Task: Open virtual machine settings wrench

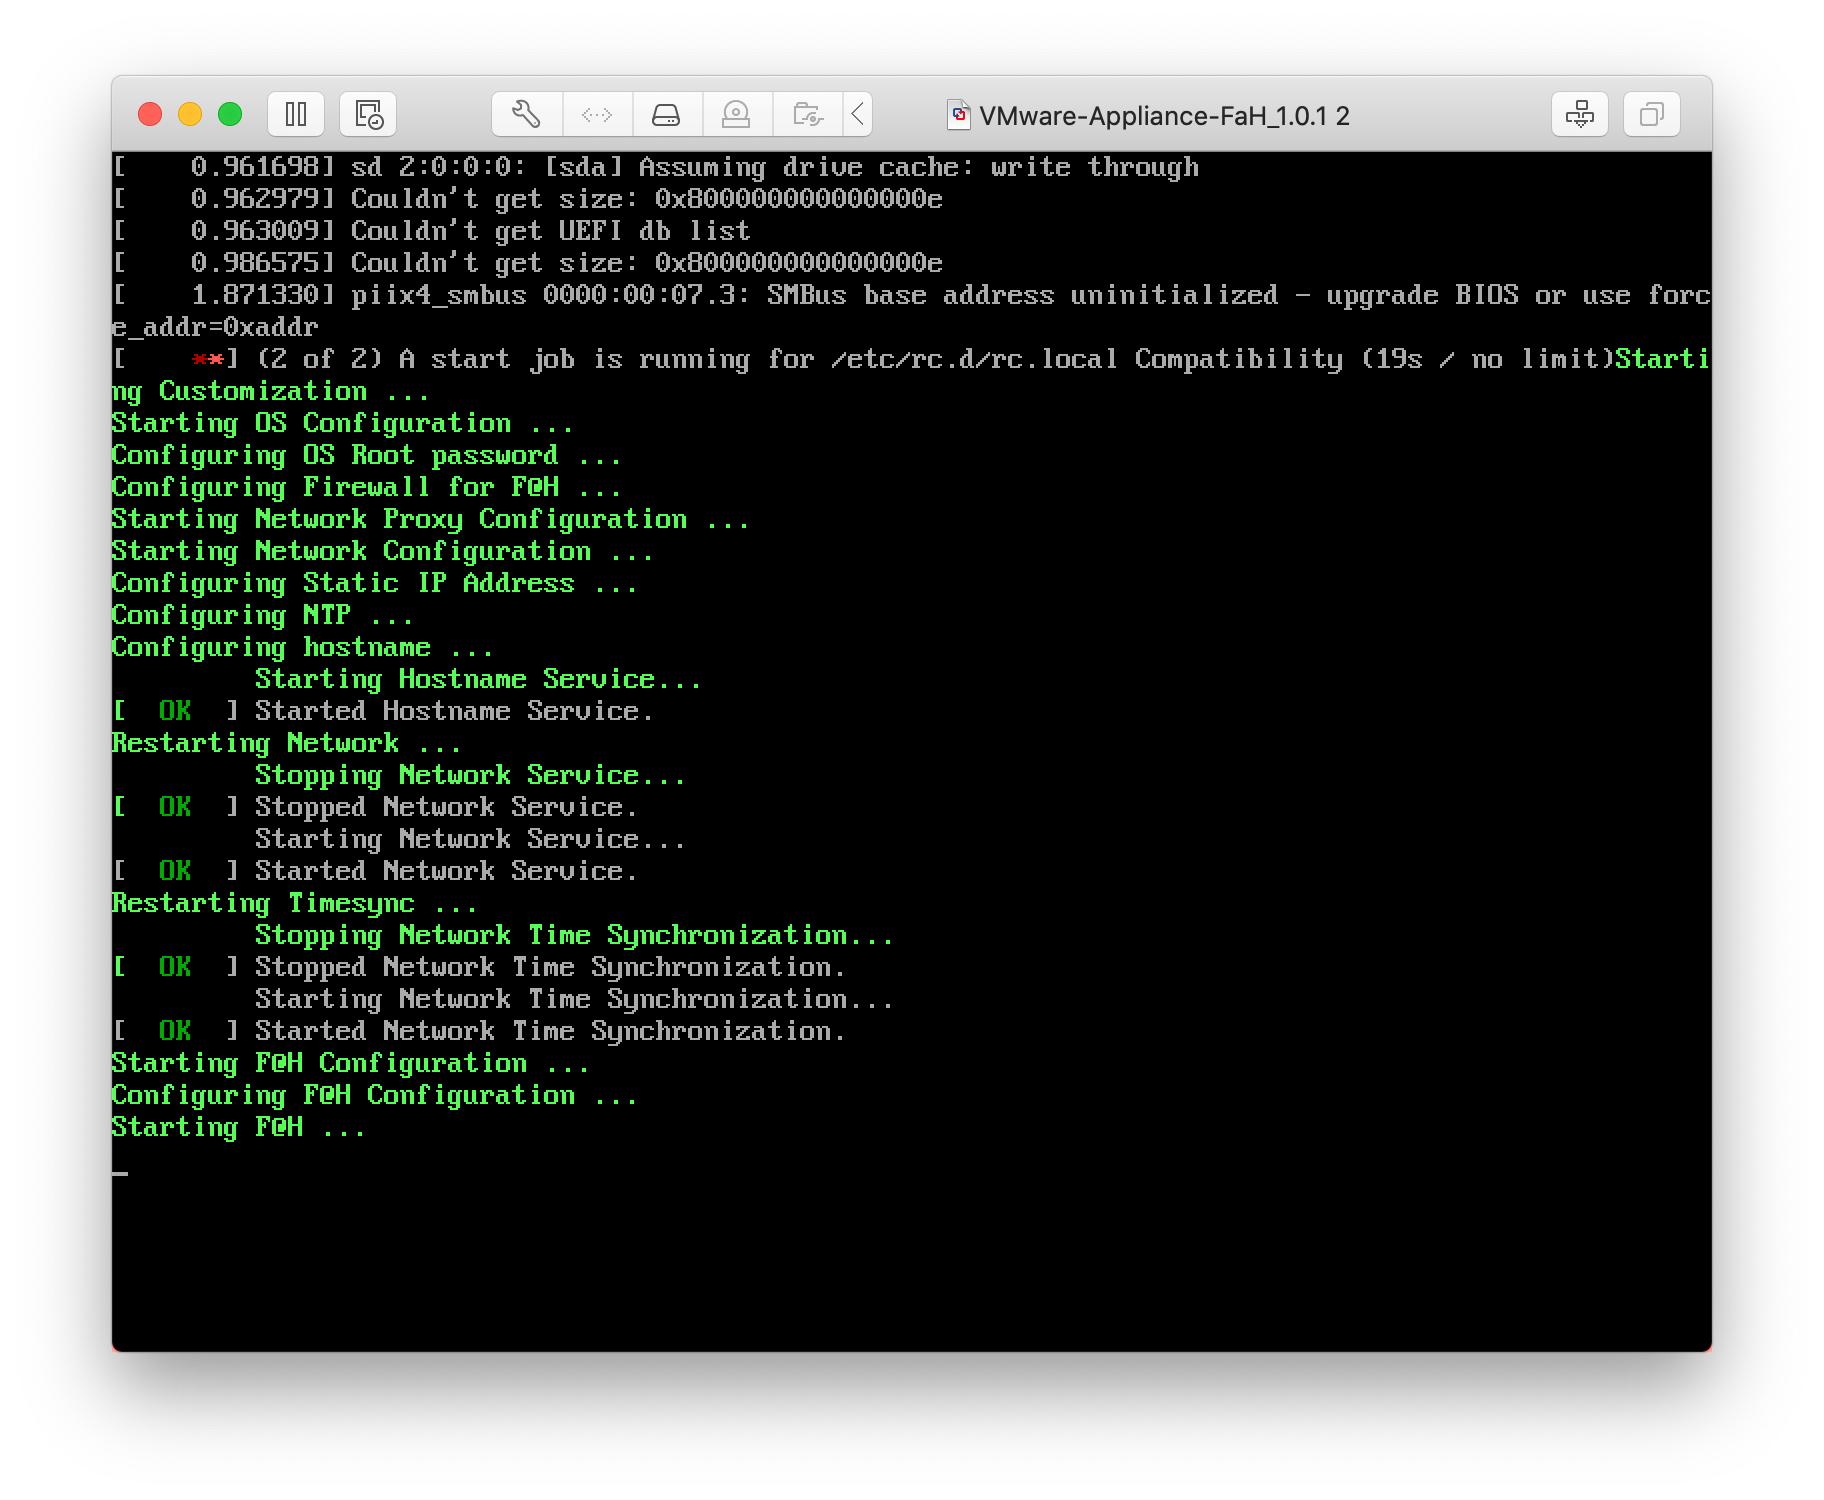Action: click(x=527, y=115)
